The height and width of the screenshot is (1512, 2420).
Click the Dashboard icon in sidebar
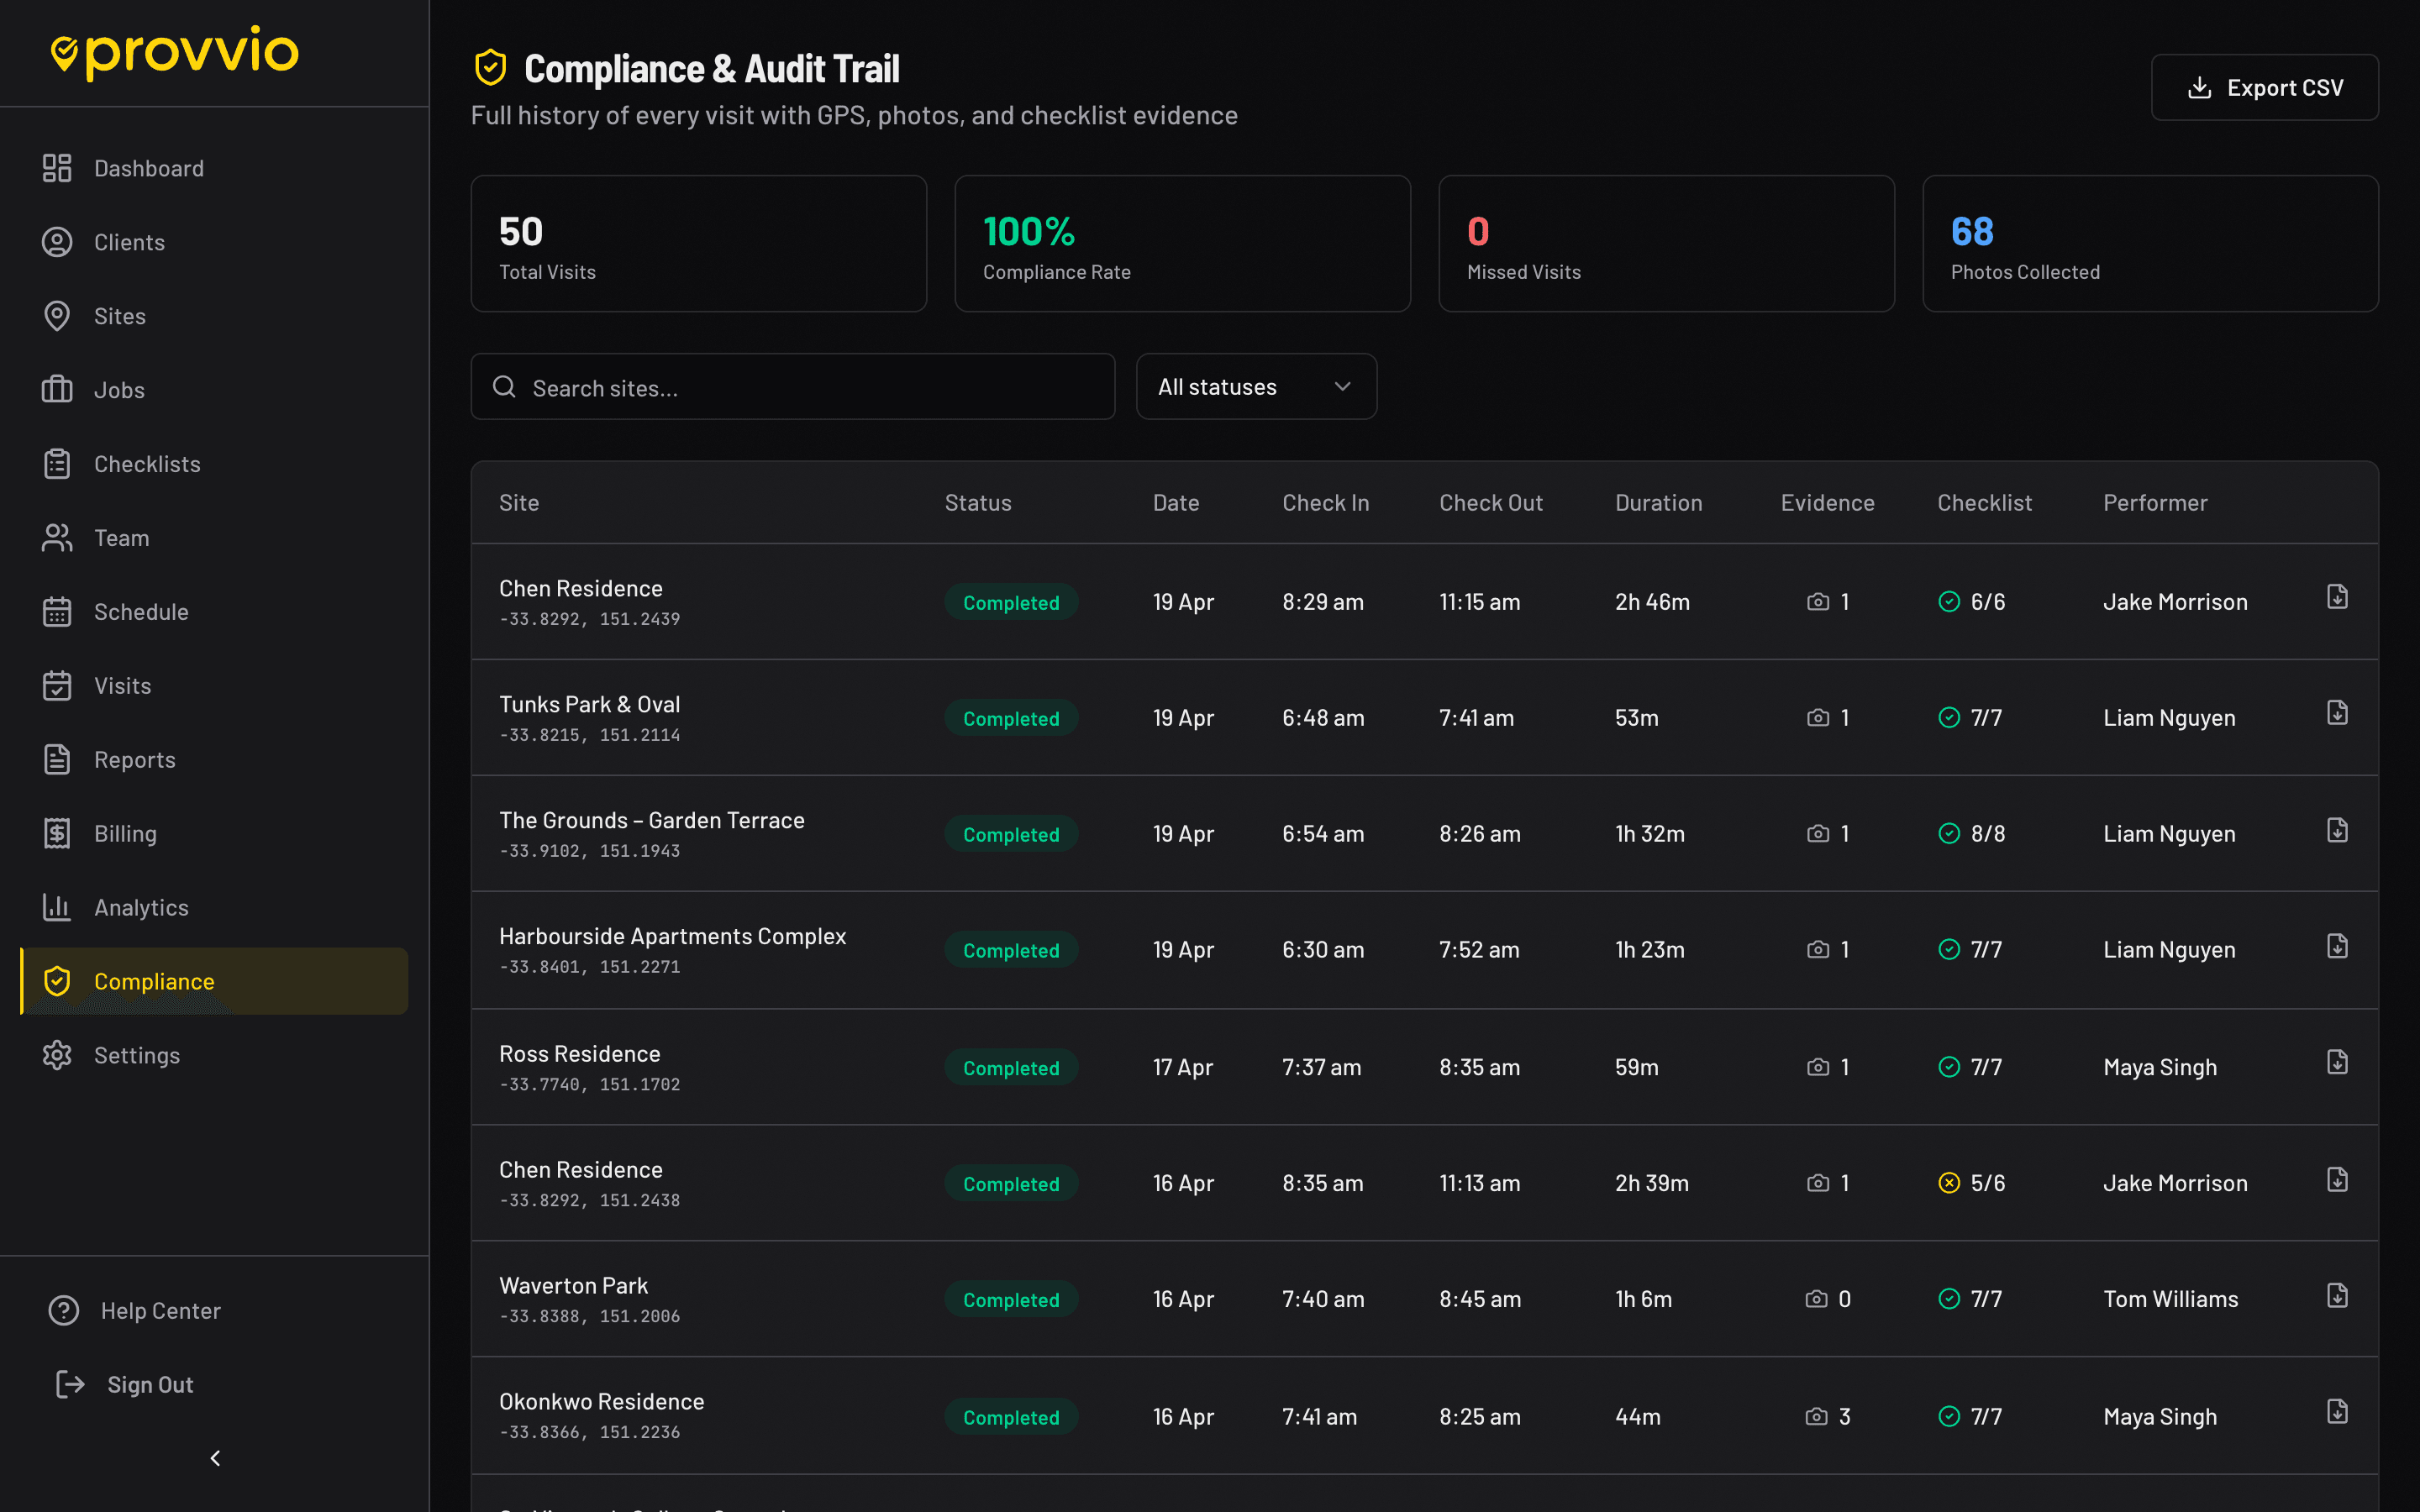[x=57, y=168]
